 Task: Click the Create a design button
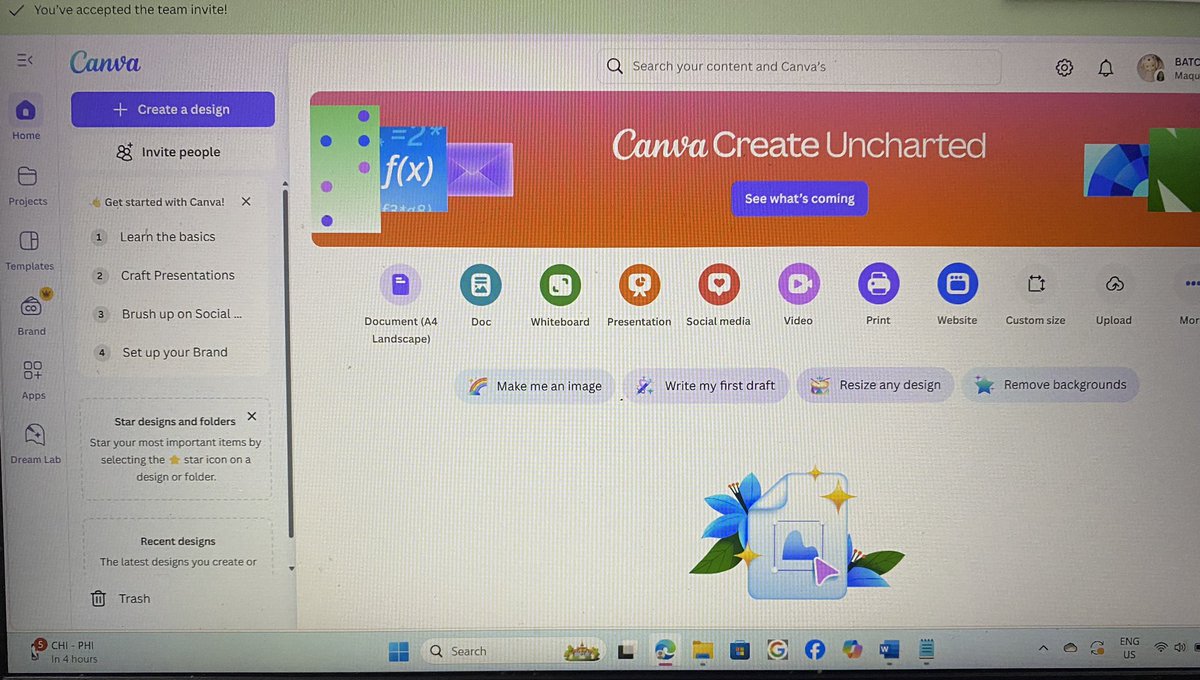click(x=173, y=109)
